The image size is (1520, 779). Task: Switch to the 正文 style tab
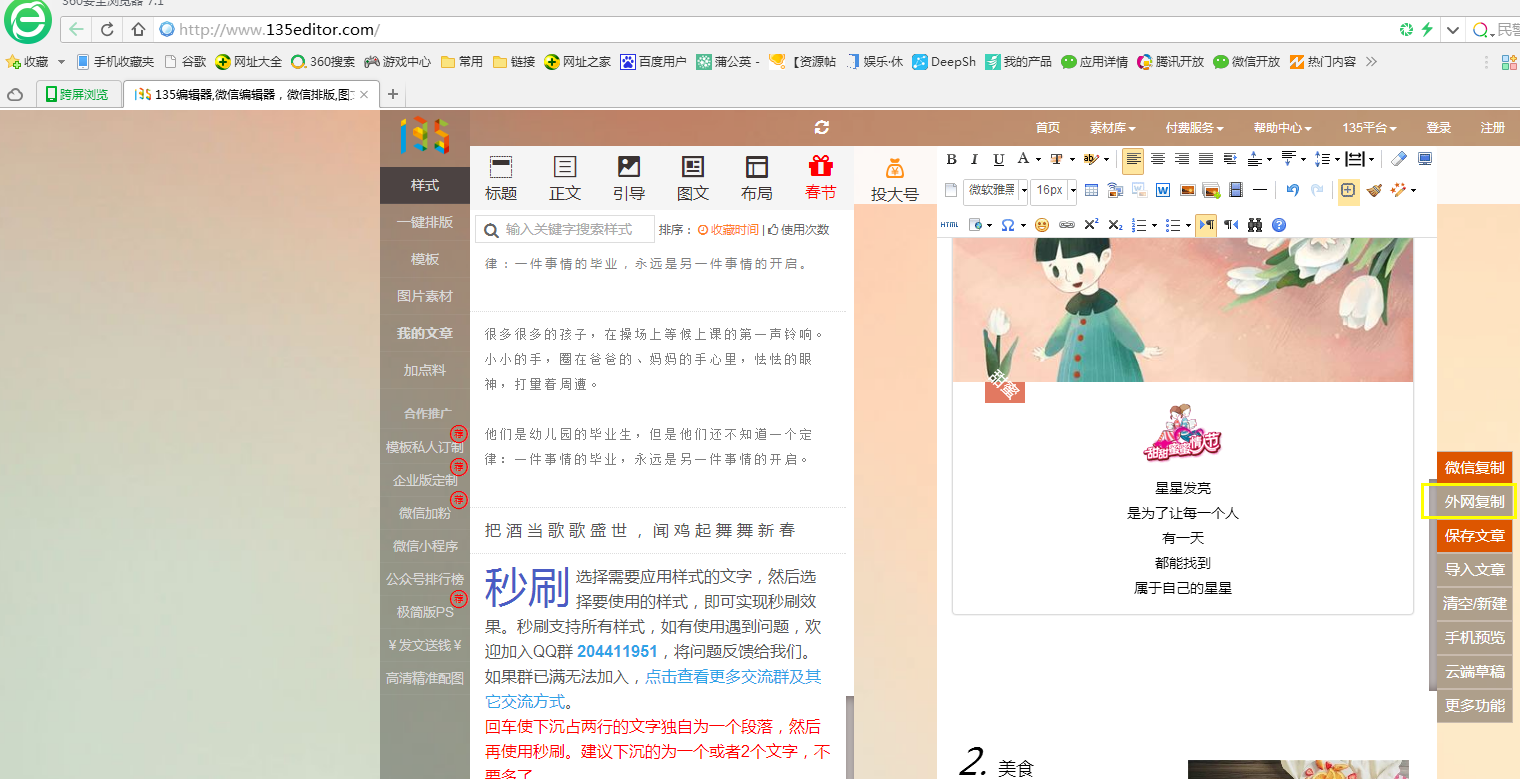[x=565, y=179]
